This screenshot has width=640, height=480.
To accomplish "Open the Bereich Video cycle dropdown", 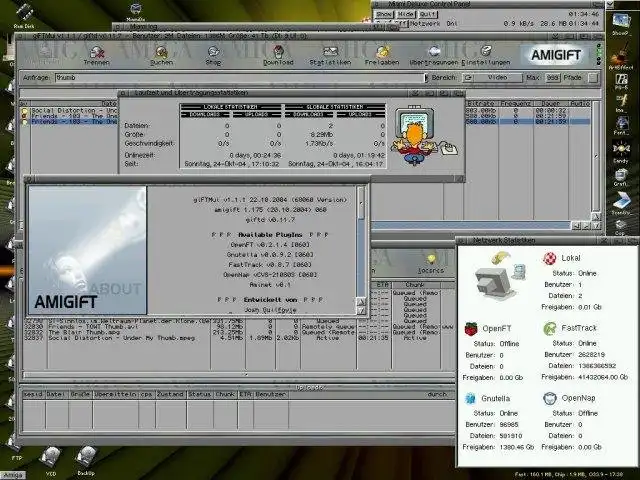I will (493, 78).
